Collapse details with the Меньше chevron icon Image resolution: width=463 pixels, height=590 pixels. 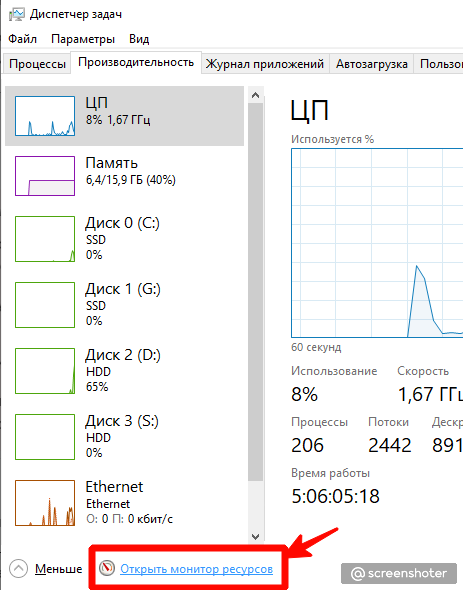[x=18, y=569]
